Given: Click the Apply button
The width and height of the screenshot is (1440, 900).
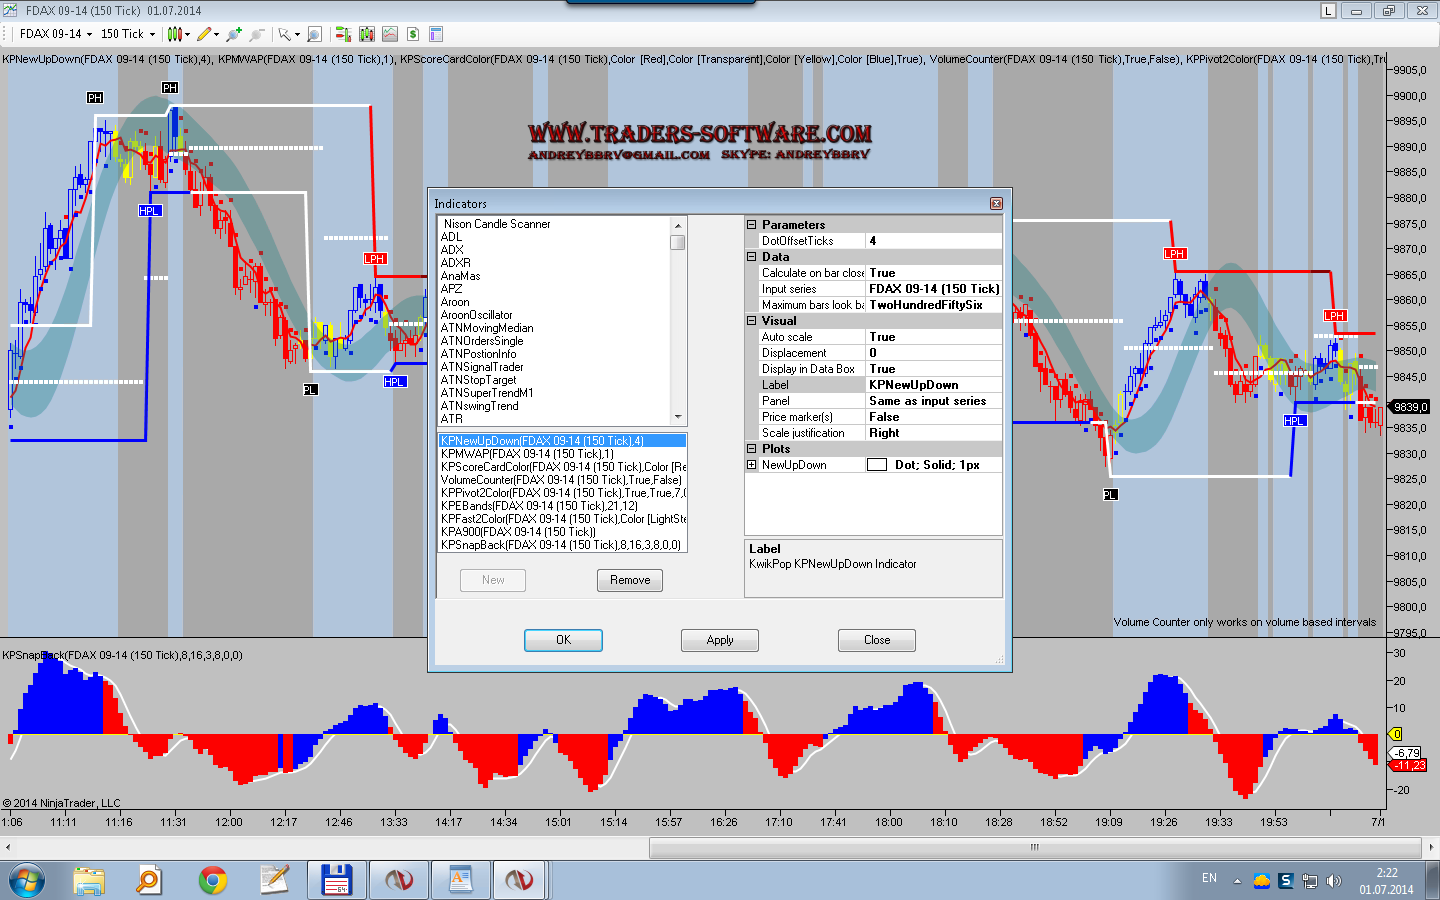Looking at the screenshot, I should [719, 640].
